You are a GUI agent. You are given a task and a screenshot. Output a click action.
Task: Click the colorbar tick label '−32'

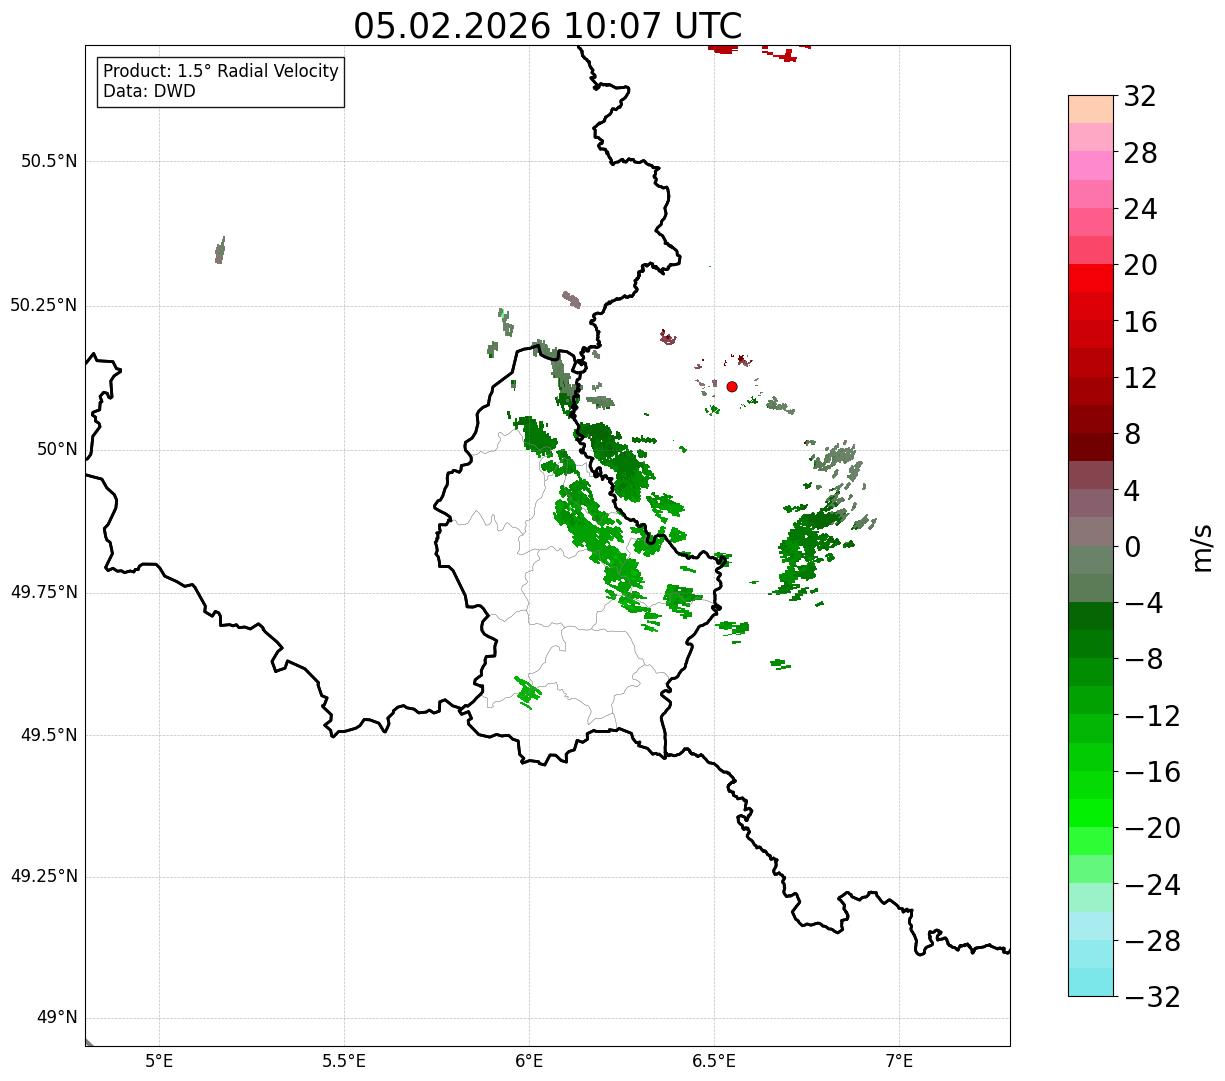(1152, 997)
